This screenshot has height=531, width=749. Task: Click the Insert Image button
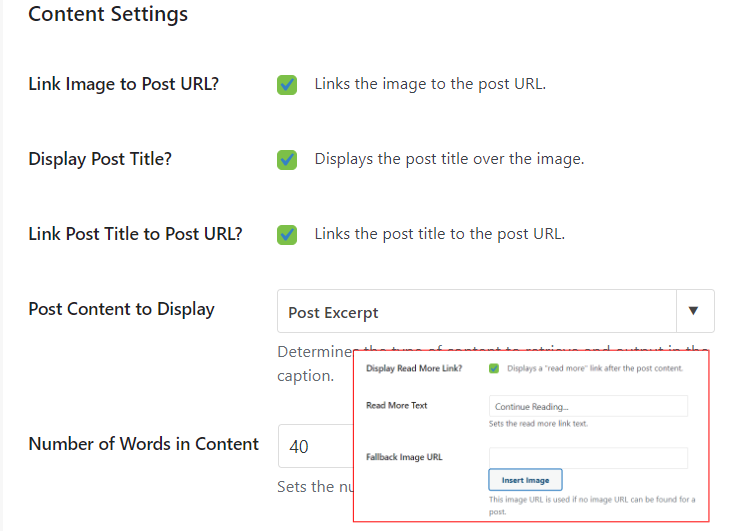click(x=525, y=480)
